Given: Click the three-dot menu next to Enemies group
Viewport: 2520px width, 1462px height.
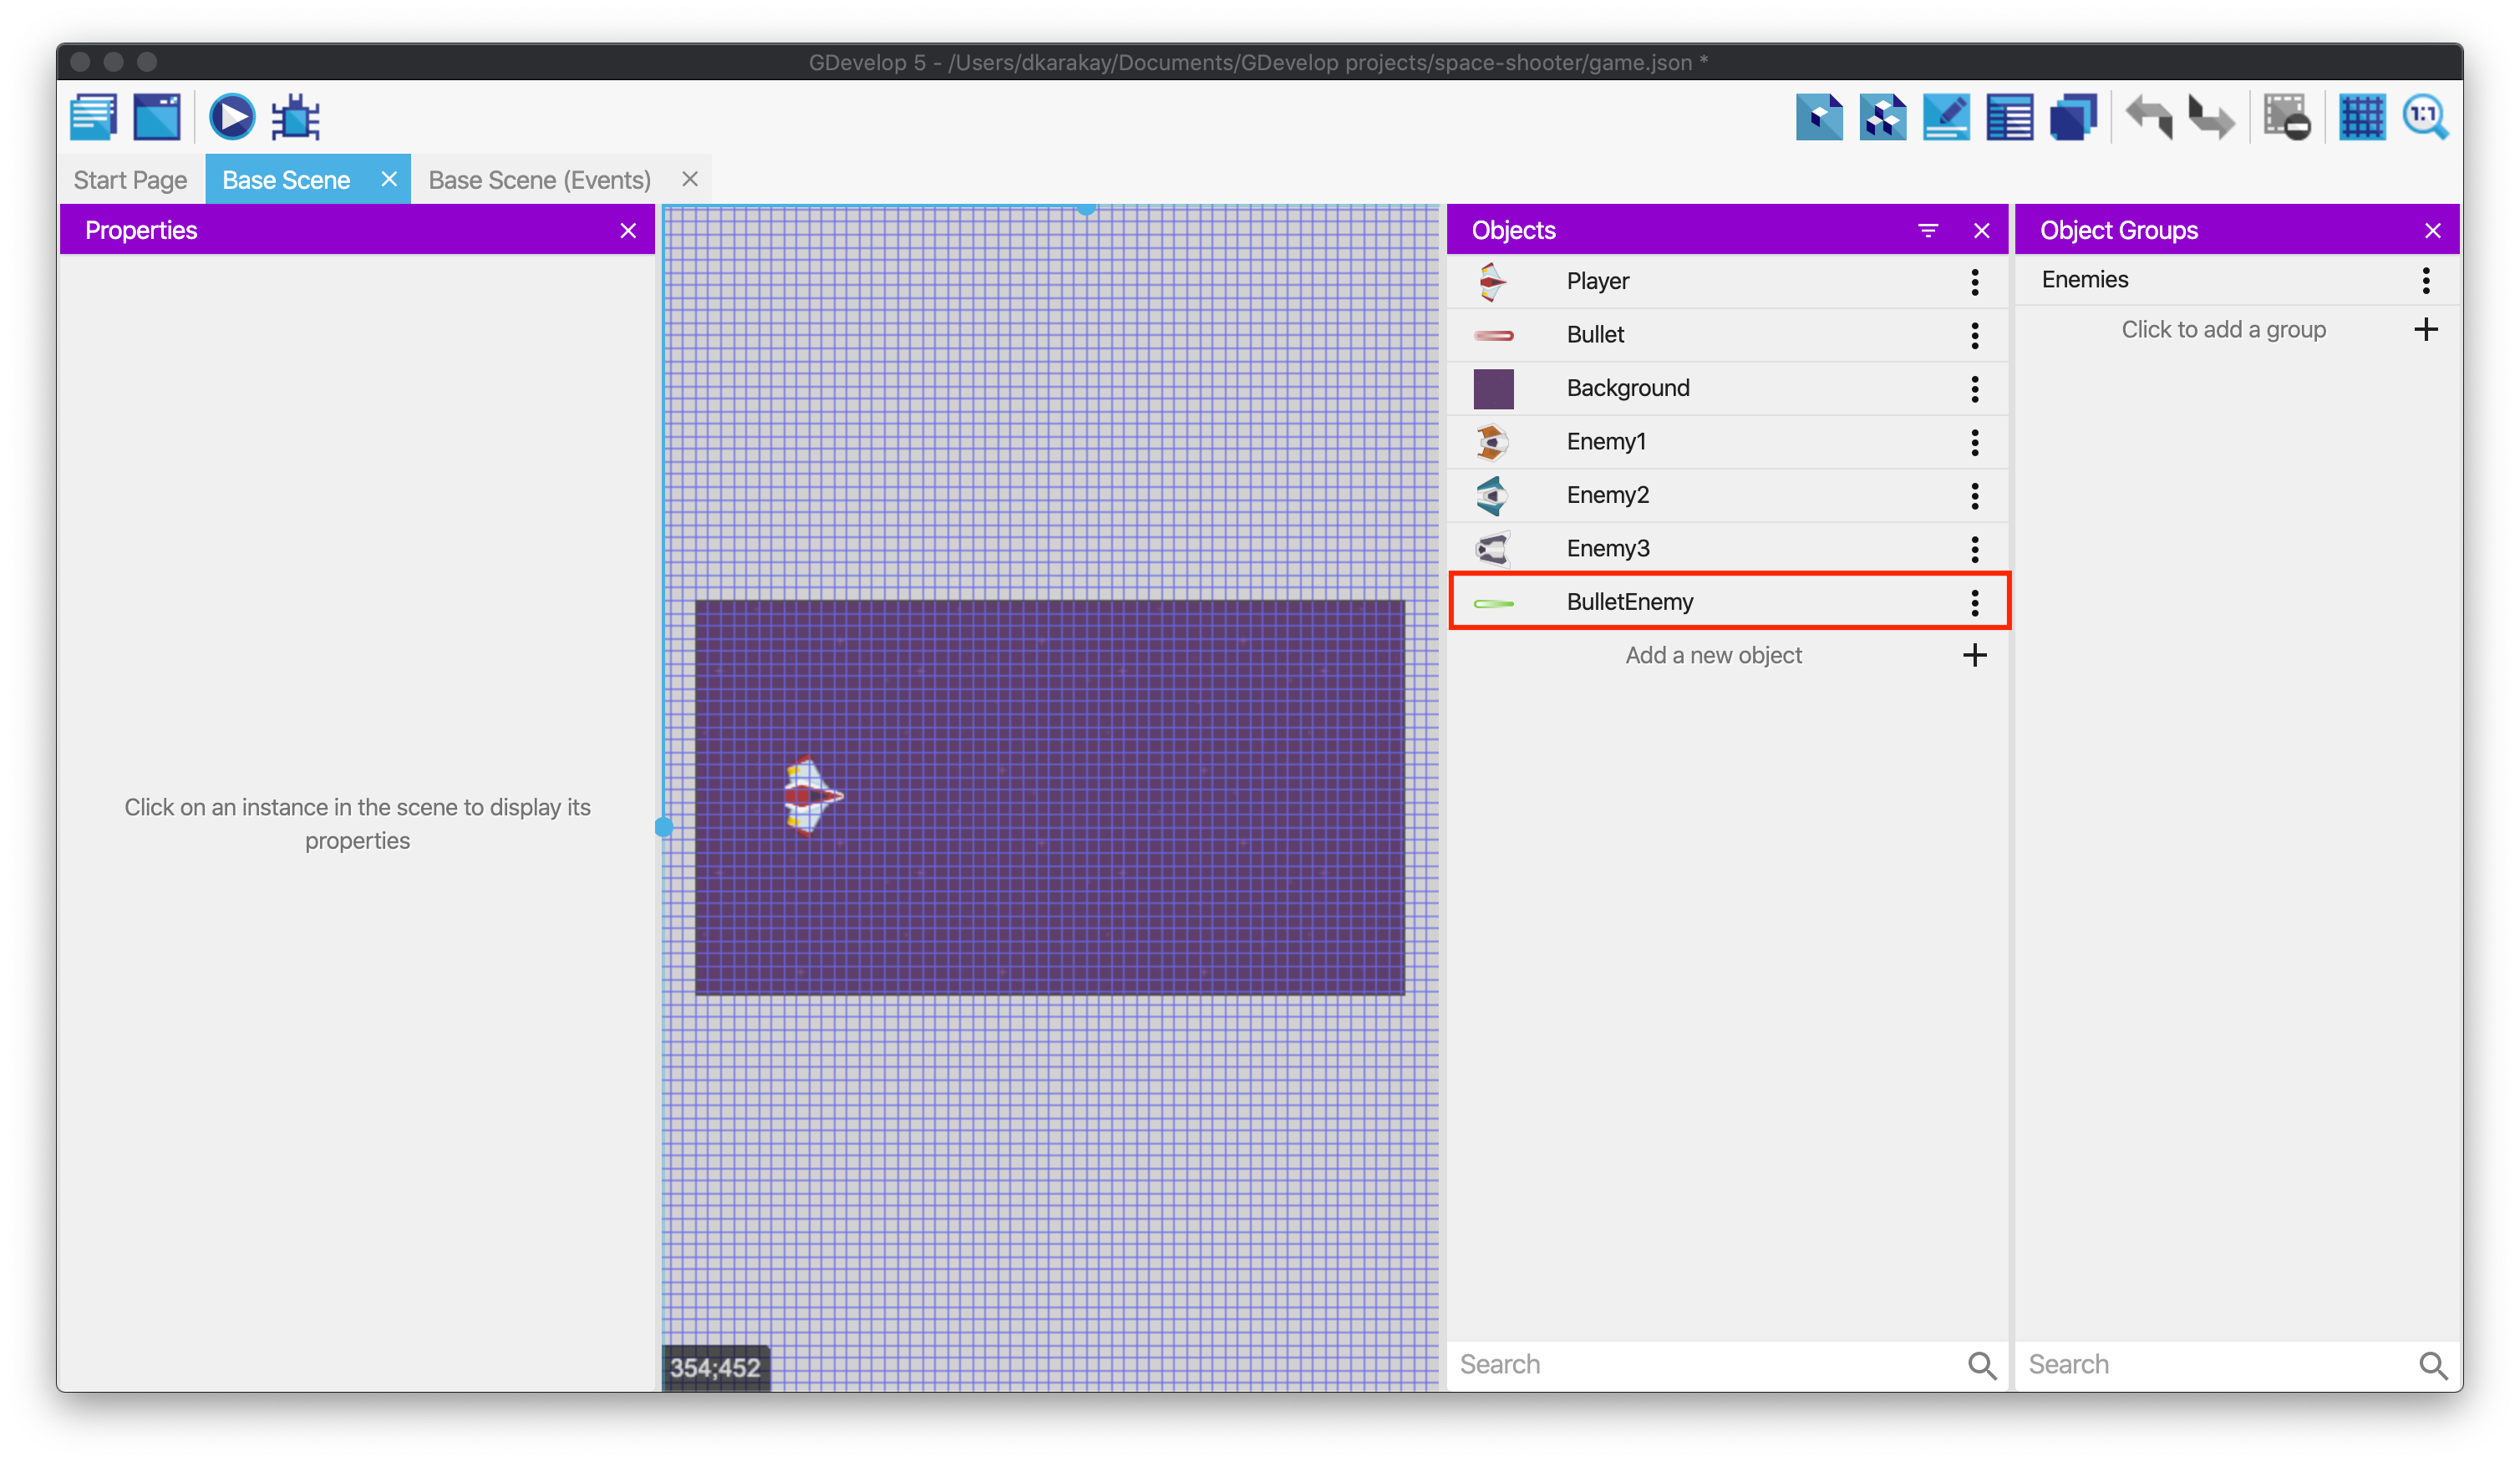Looking at the screenshot, I should [2431, 278].
